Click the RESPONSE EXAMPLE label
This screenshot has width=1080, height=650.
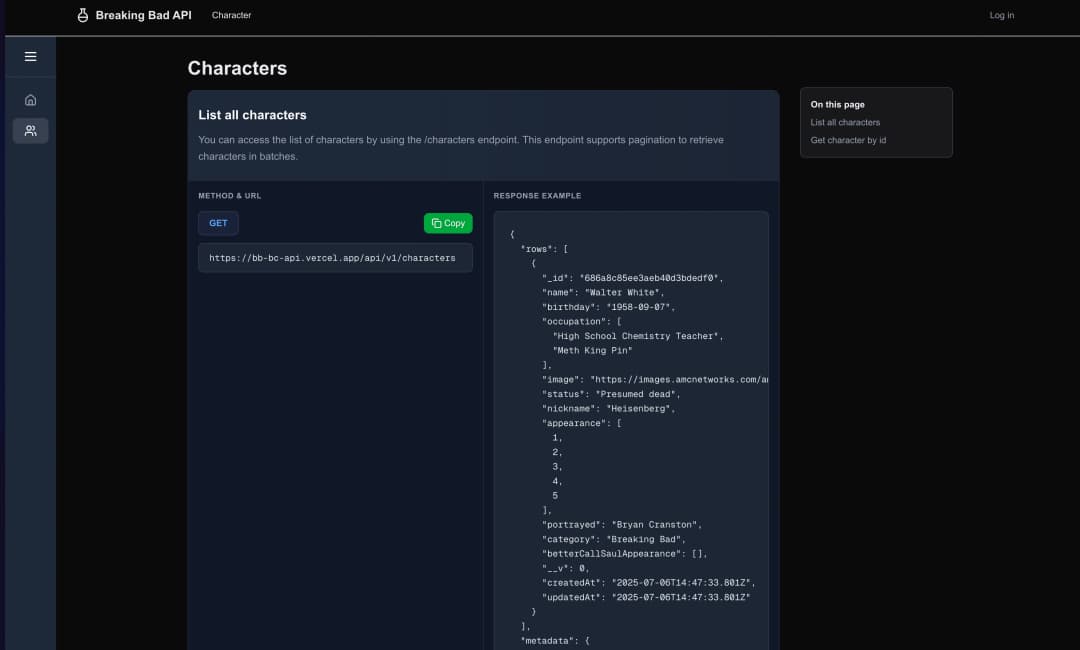coord(537,196)
